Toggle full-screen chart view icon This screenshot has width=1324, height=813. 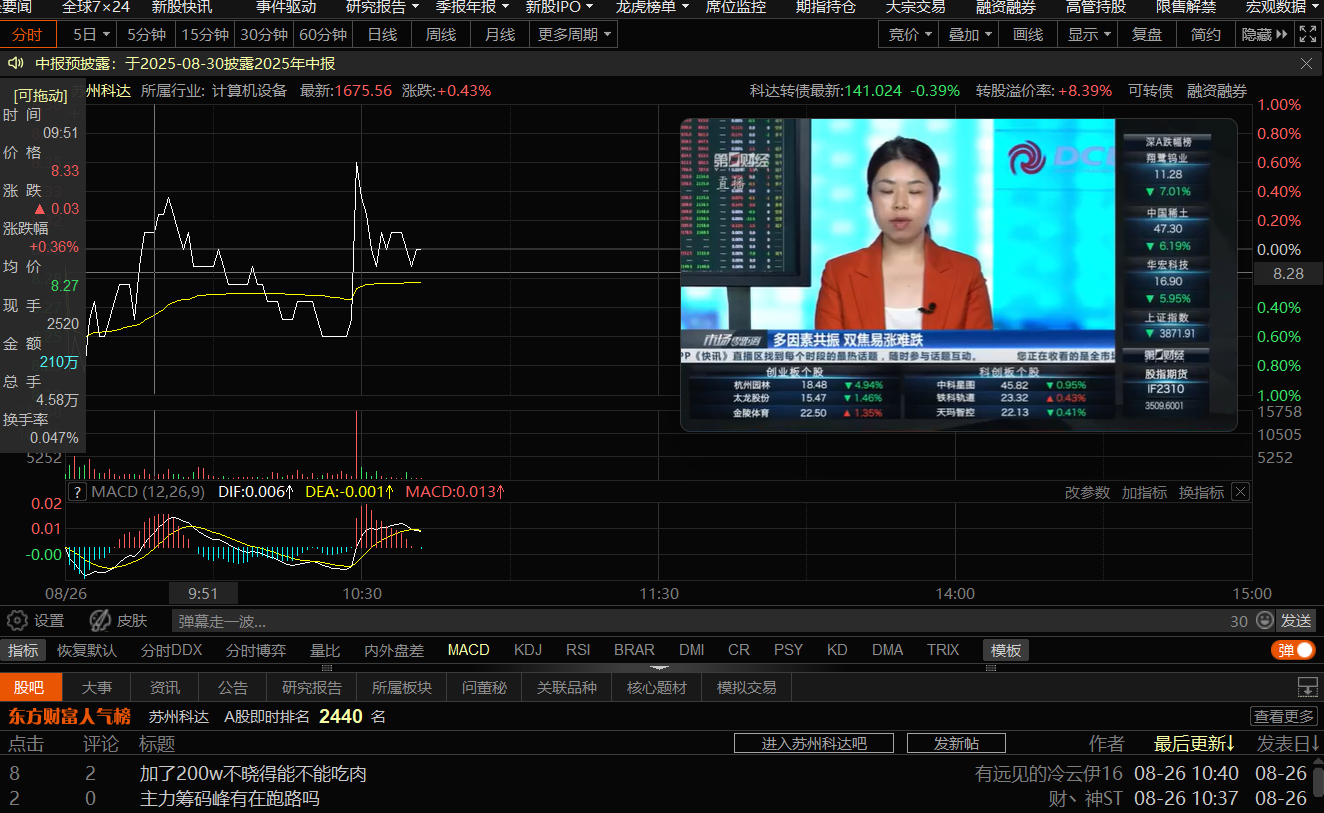(1307, 34)
